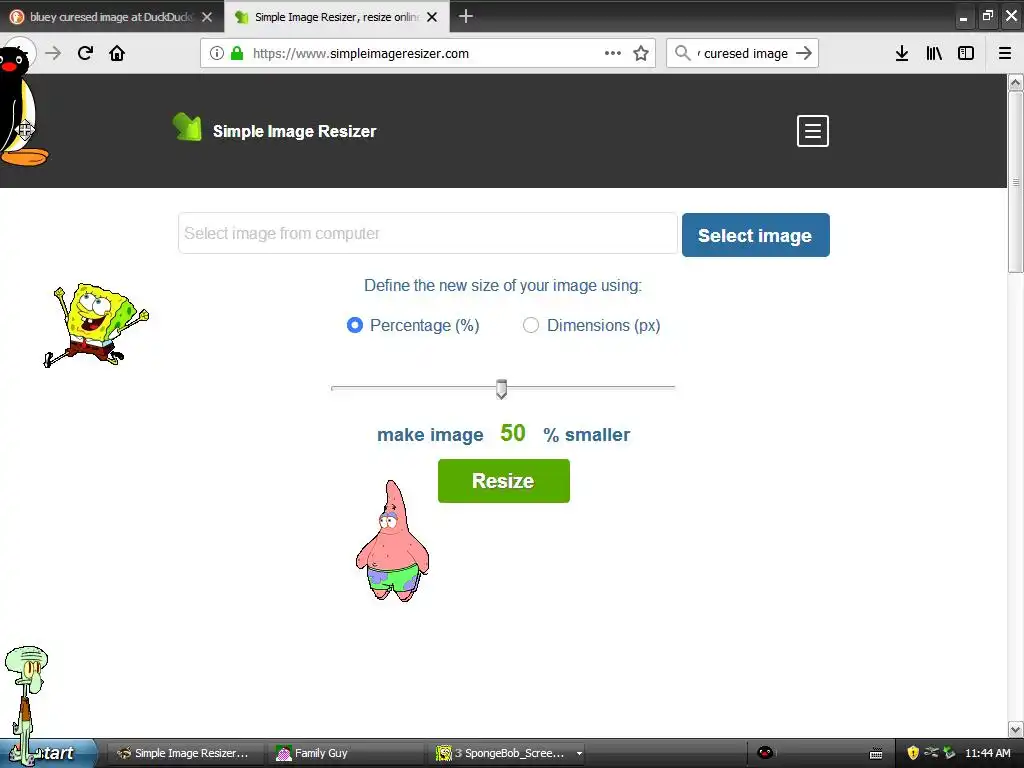Go to the browser home page
1024x768 pixels.
(117, 53)
